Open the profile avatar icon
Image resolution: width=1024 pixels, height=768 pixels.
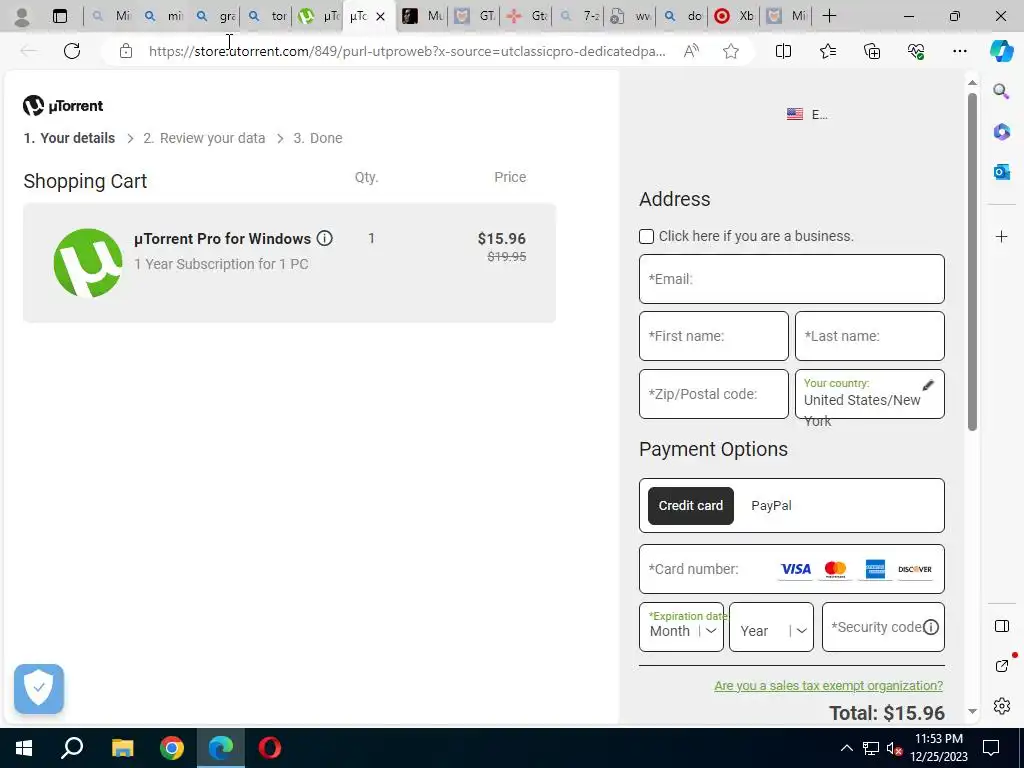click(x=22, y=16)
